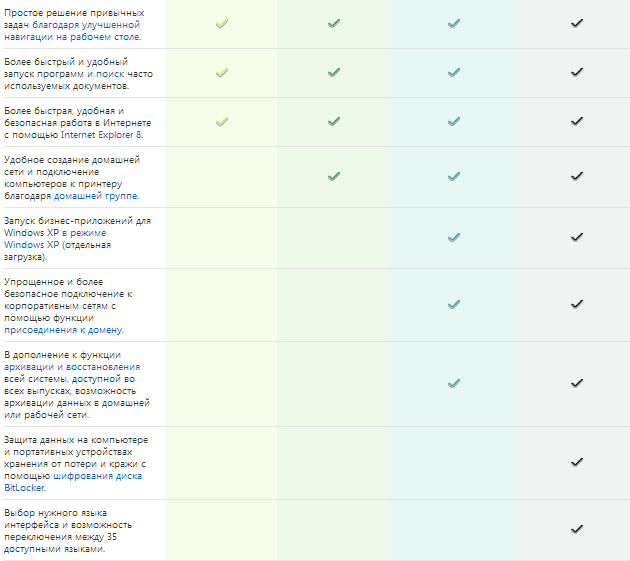Select text 'Удобное создание домашней'
630x561 pixels.
point(72,160)
